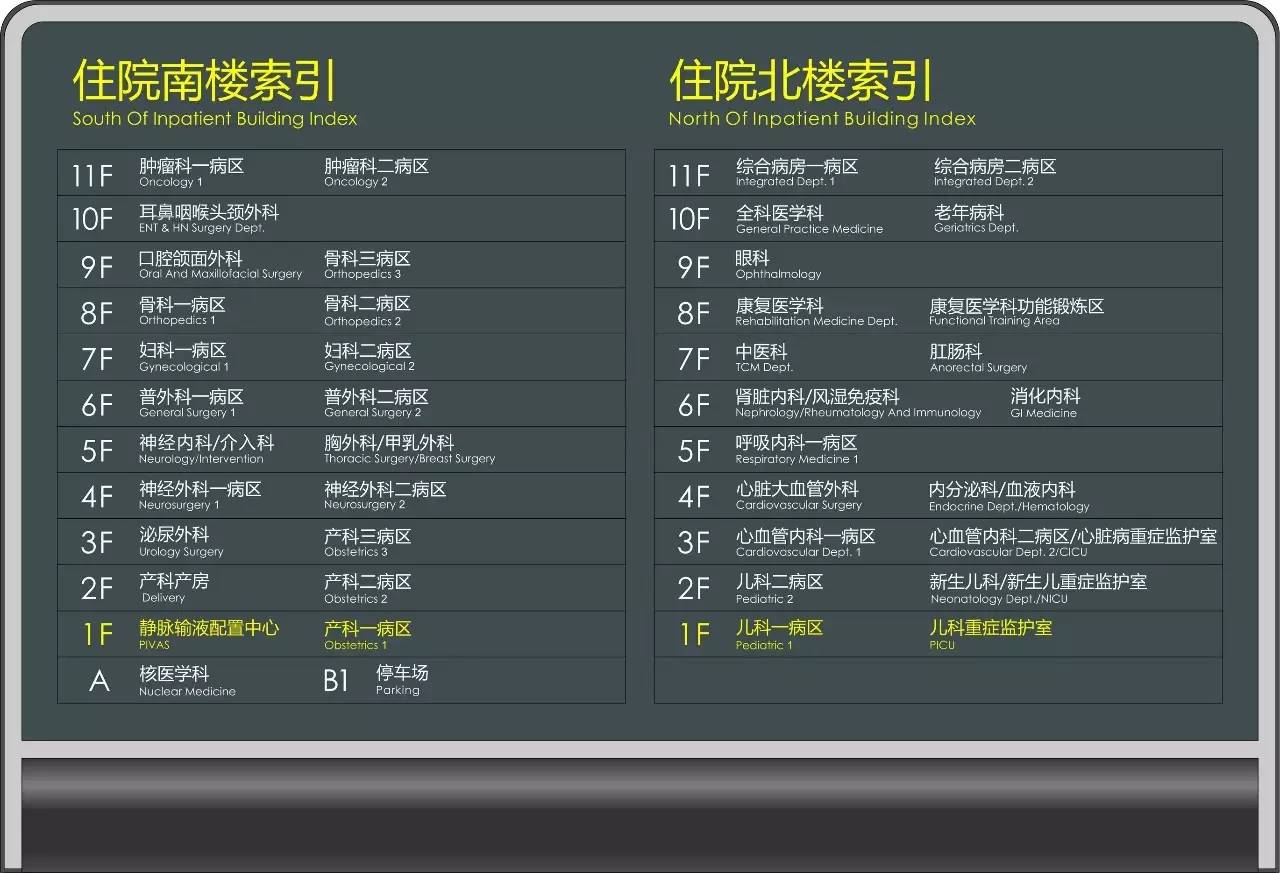
Task: Select Endocrine Dept./Hematology entry
Action: coord(1009,496)
